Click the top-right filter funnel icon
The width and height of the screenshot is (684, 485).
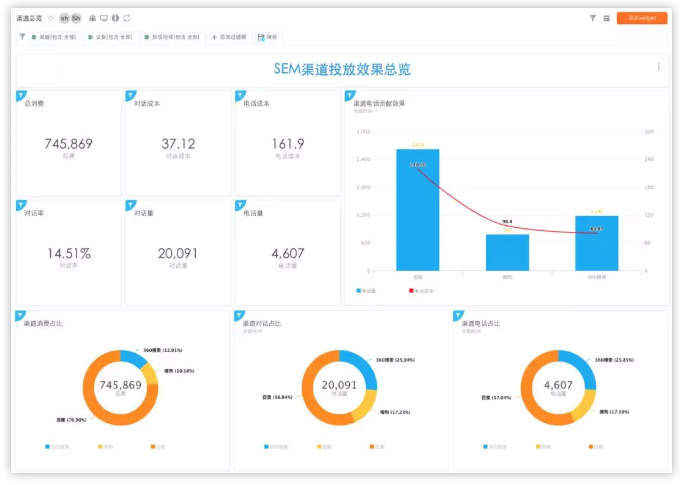click(x=593, y=18)
